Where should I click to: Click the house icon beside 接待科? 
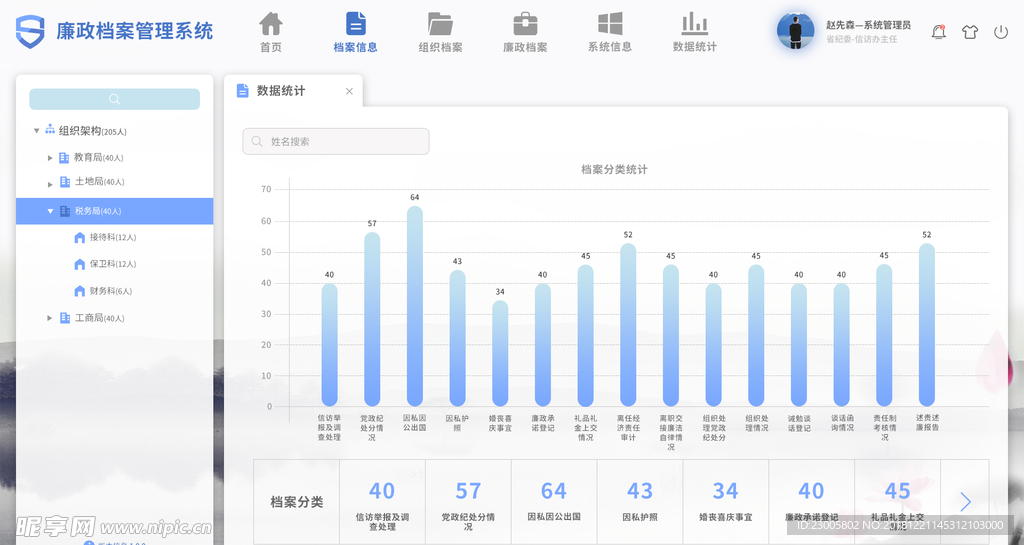click(80, 238)
